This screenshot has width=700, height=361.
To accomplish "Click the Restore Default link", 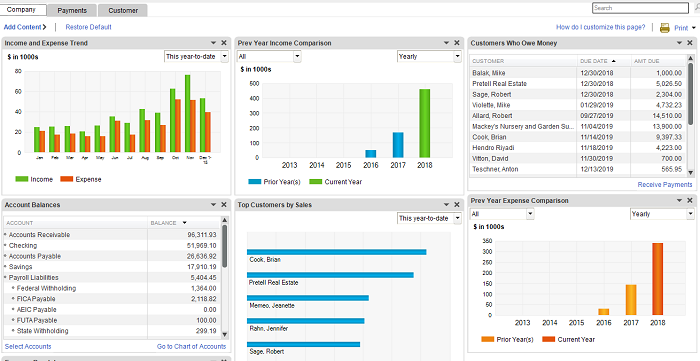I will [x=88, y=27].
